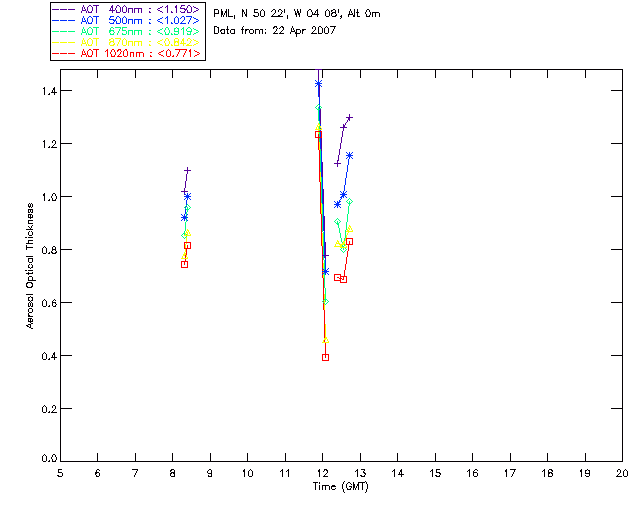The image size is (640, 512).
Task: Click the 1.0 y-axis tick label
Action: [x=49, y=197]
